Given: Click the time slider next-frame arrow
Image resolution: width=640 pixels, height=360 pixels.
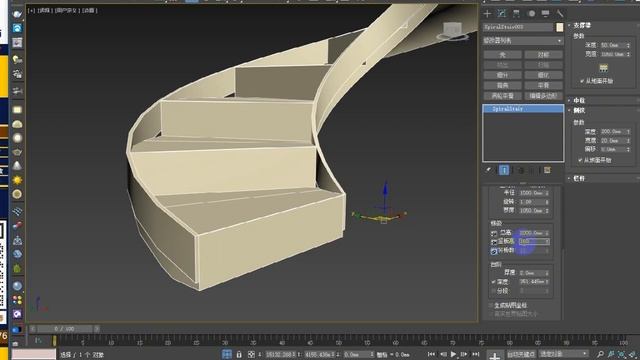Looking at the screenshot, I should tap(97, 329).
